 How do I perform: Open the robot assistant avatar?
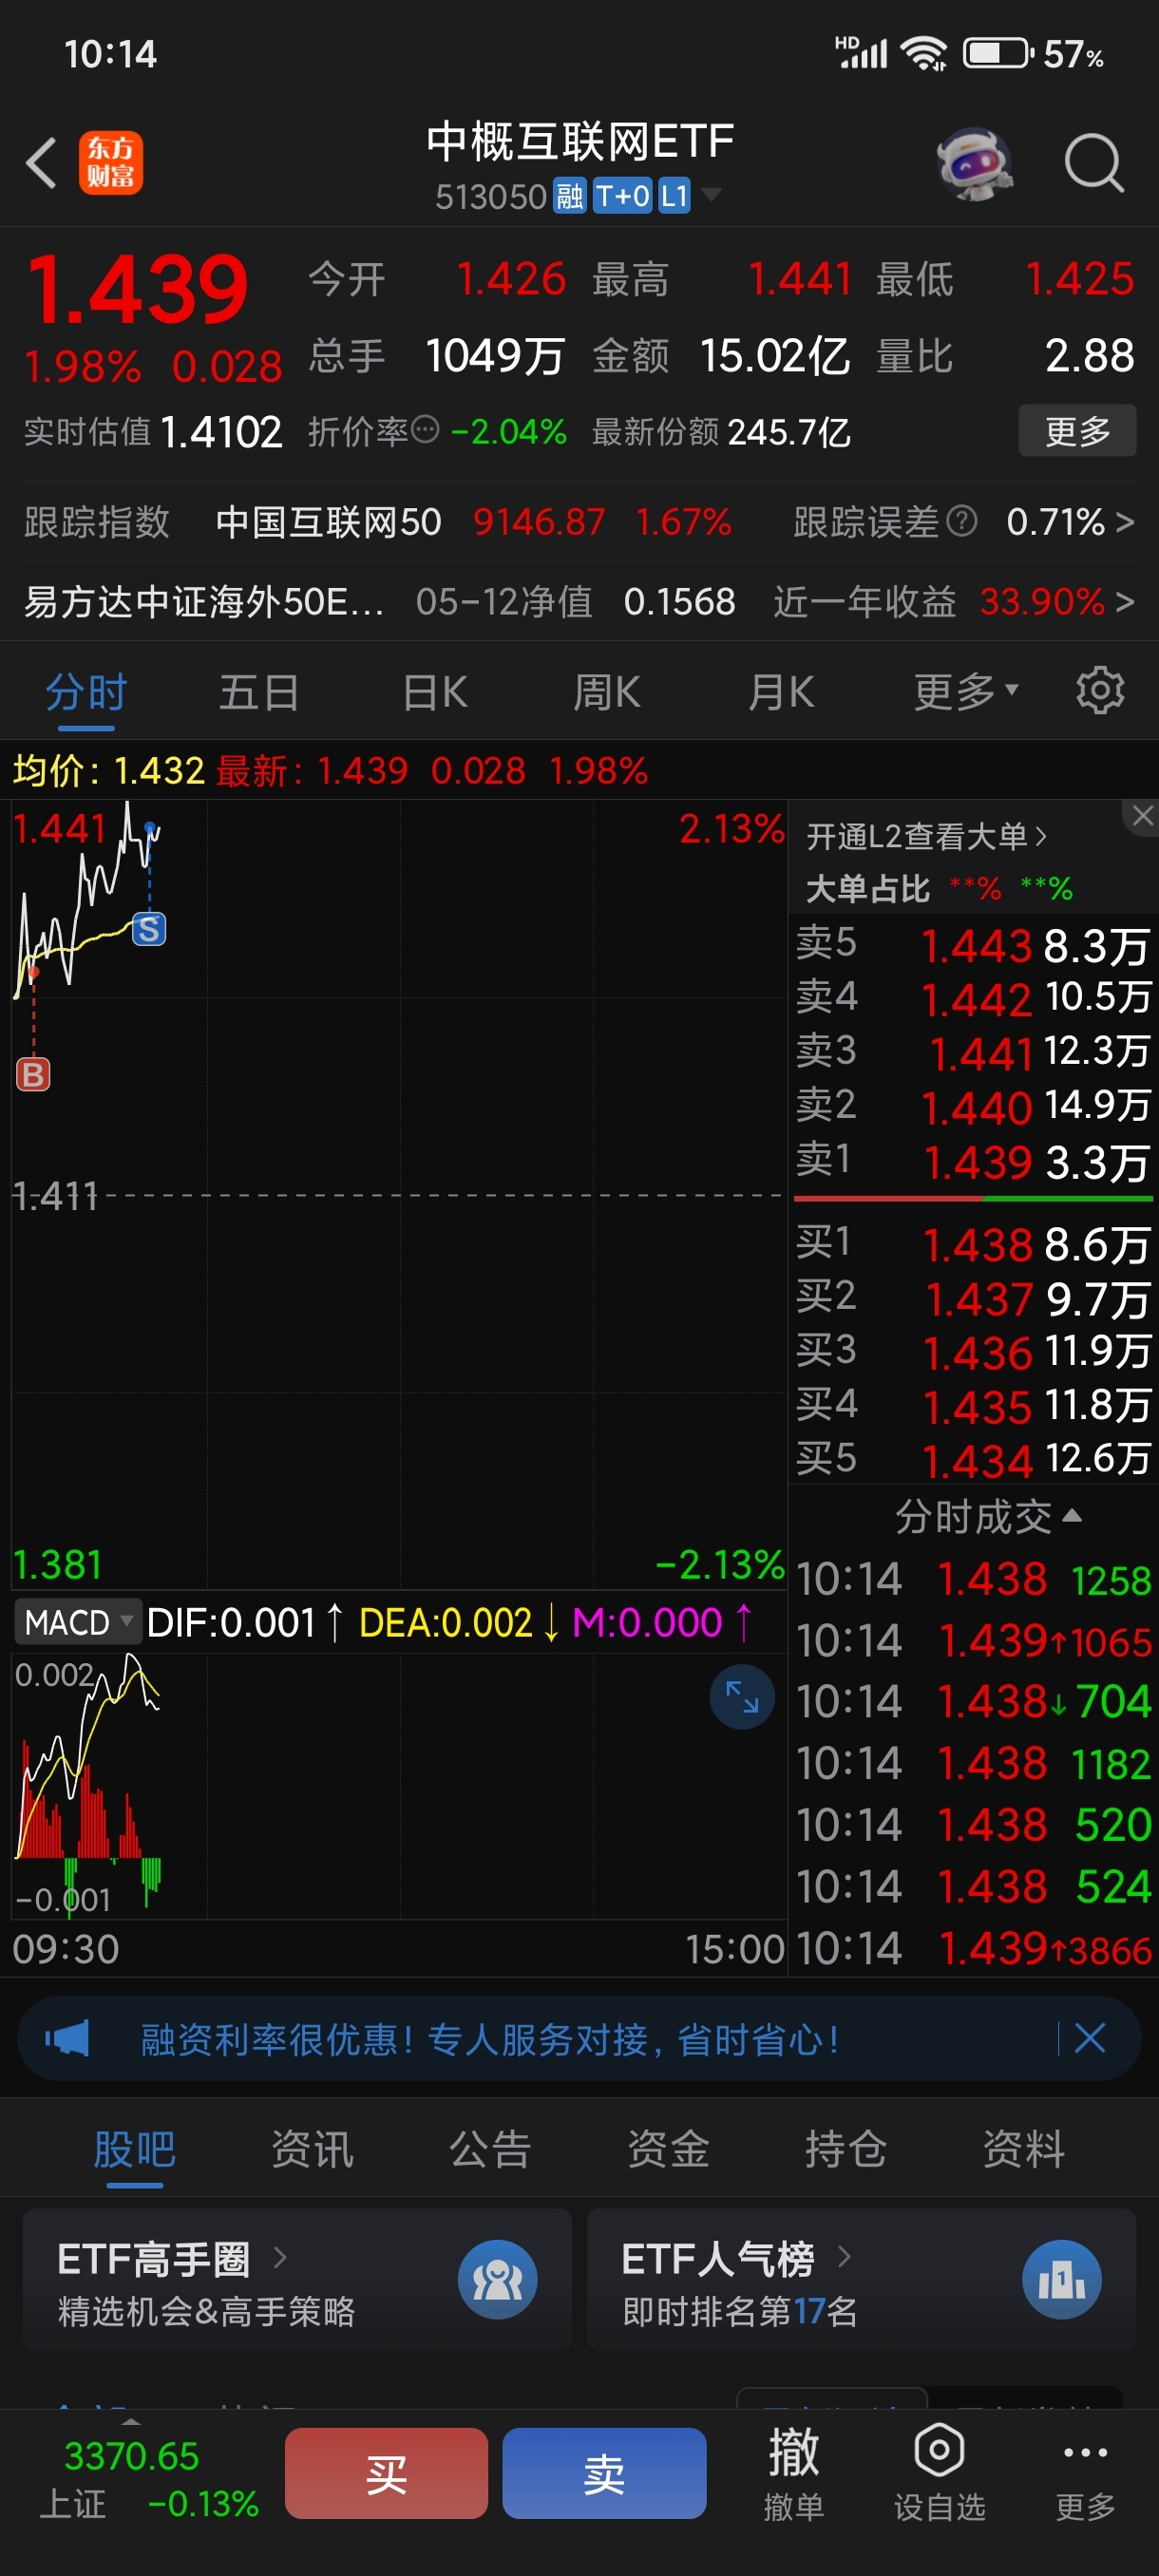(x=974, y=163)
